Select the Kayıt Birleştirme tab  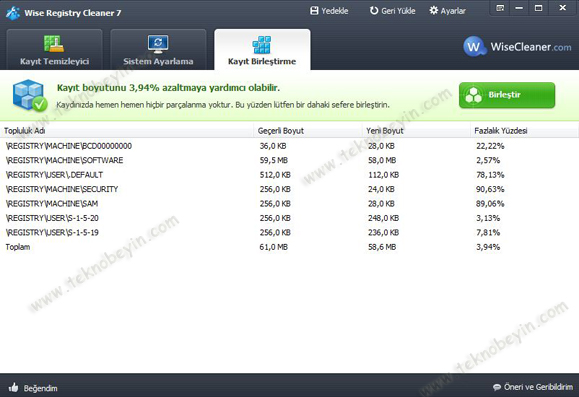click(x=262, y=49)
